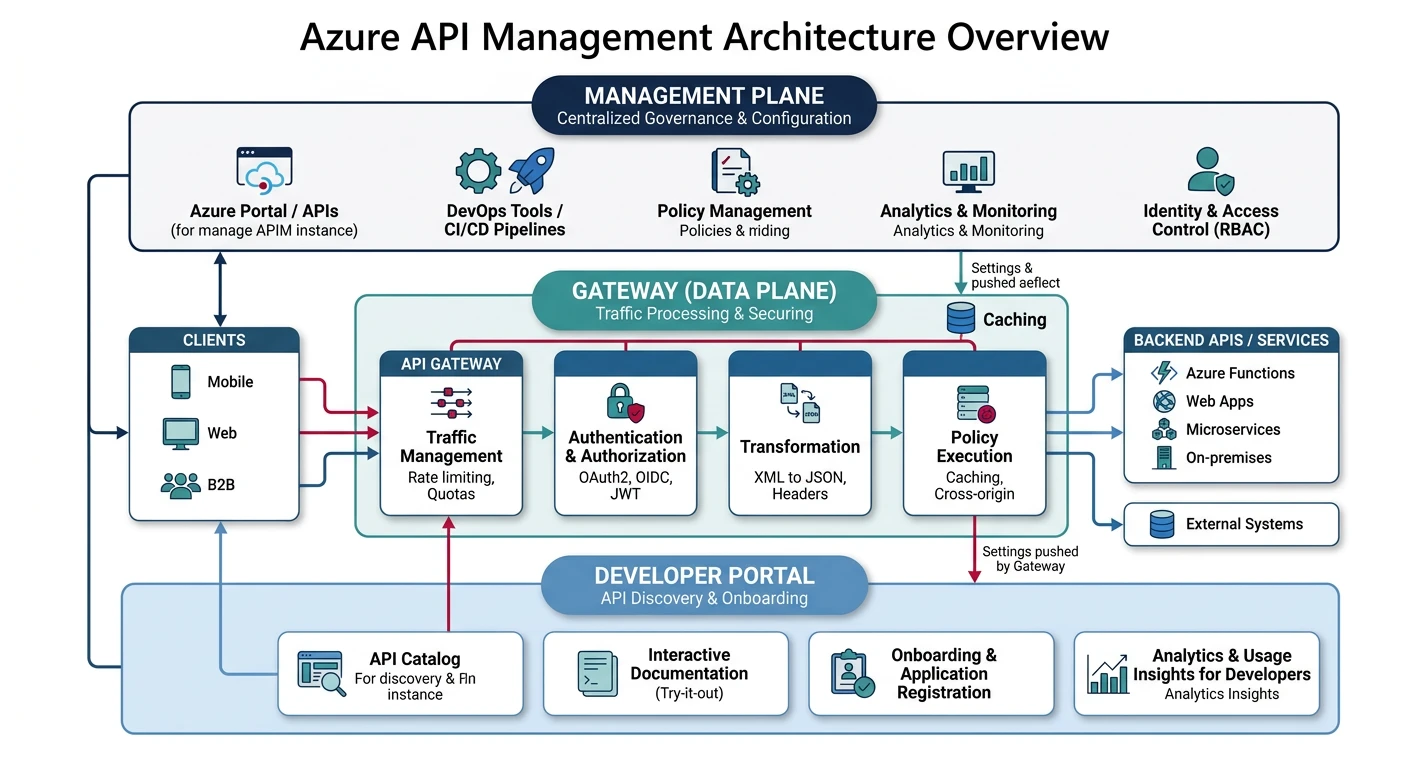1408x768 pixels.
Task: Click the Traffic Management sliders icon
Action: coord(450,404)
